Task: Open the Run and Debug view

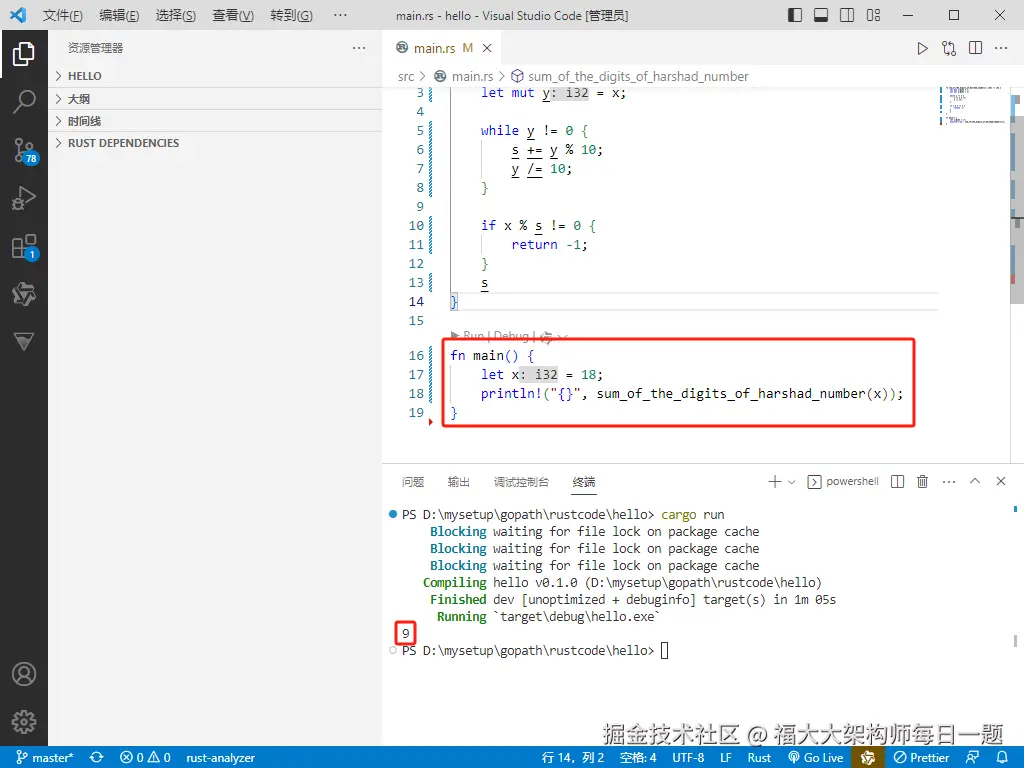Action: click(24, 198)
